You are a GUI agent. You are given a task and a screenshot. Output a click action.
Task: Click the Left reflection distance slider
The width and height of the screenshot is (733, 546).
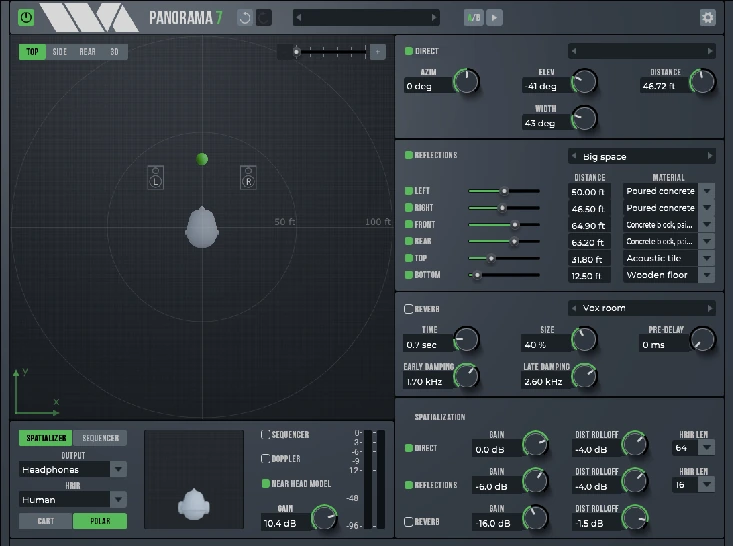tap(504, 191)
